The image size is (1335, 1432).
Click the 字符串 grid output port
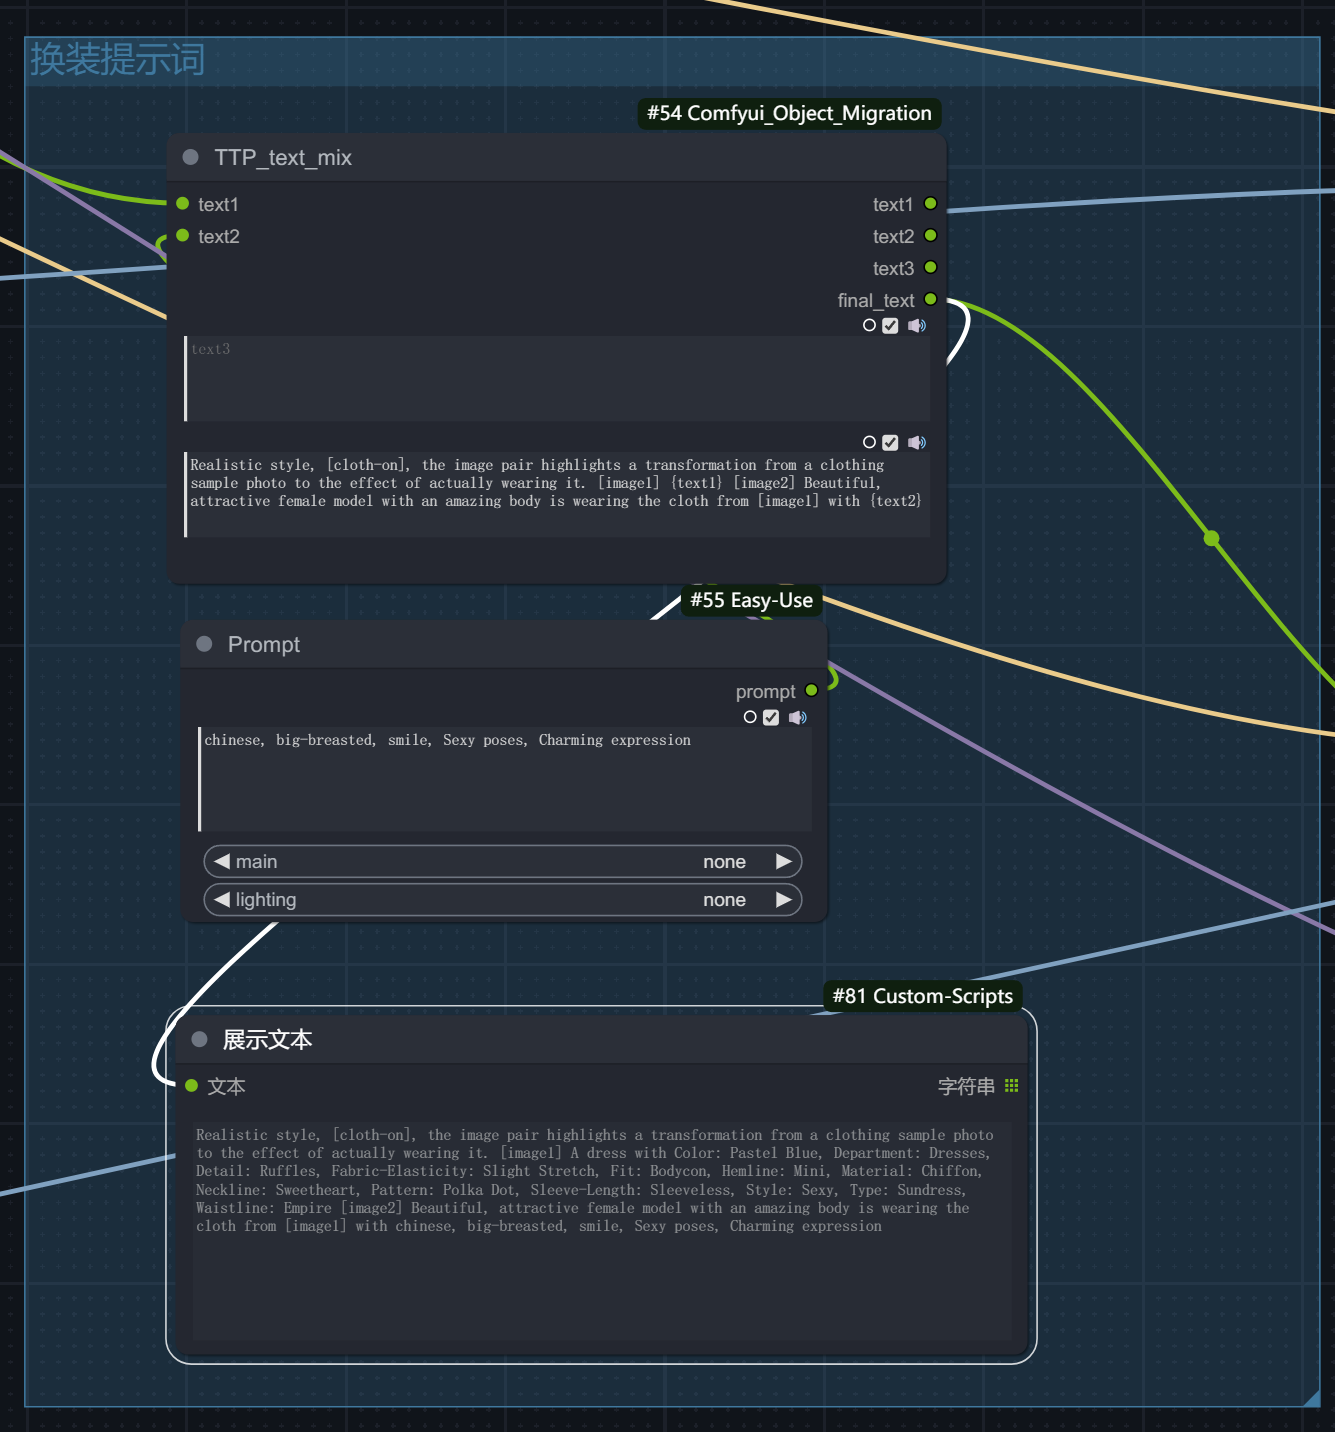[x=1012, y=1085]
